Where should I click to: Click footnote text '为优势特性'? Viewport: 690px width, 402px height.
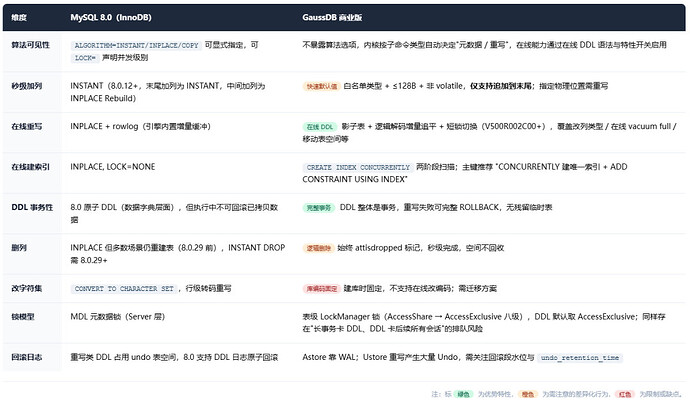495,394
